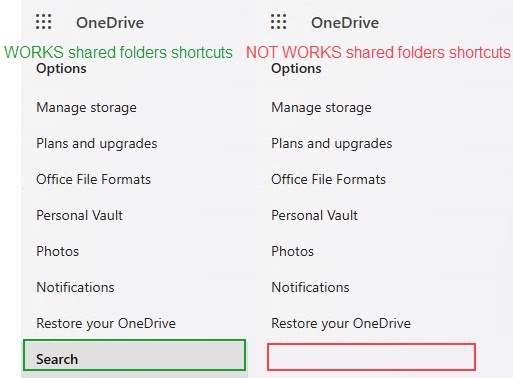
Task: Open Manage storage in right panel
Action: (x=321, y=108)
